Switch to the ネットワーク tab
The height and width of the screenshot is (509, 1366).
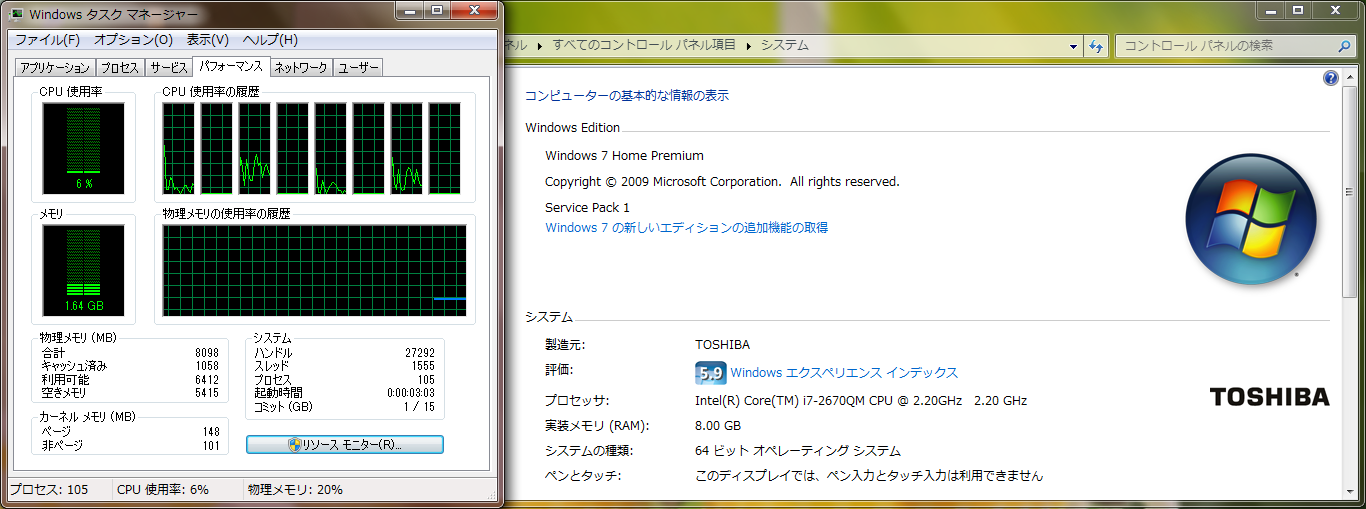(301, 68)
